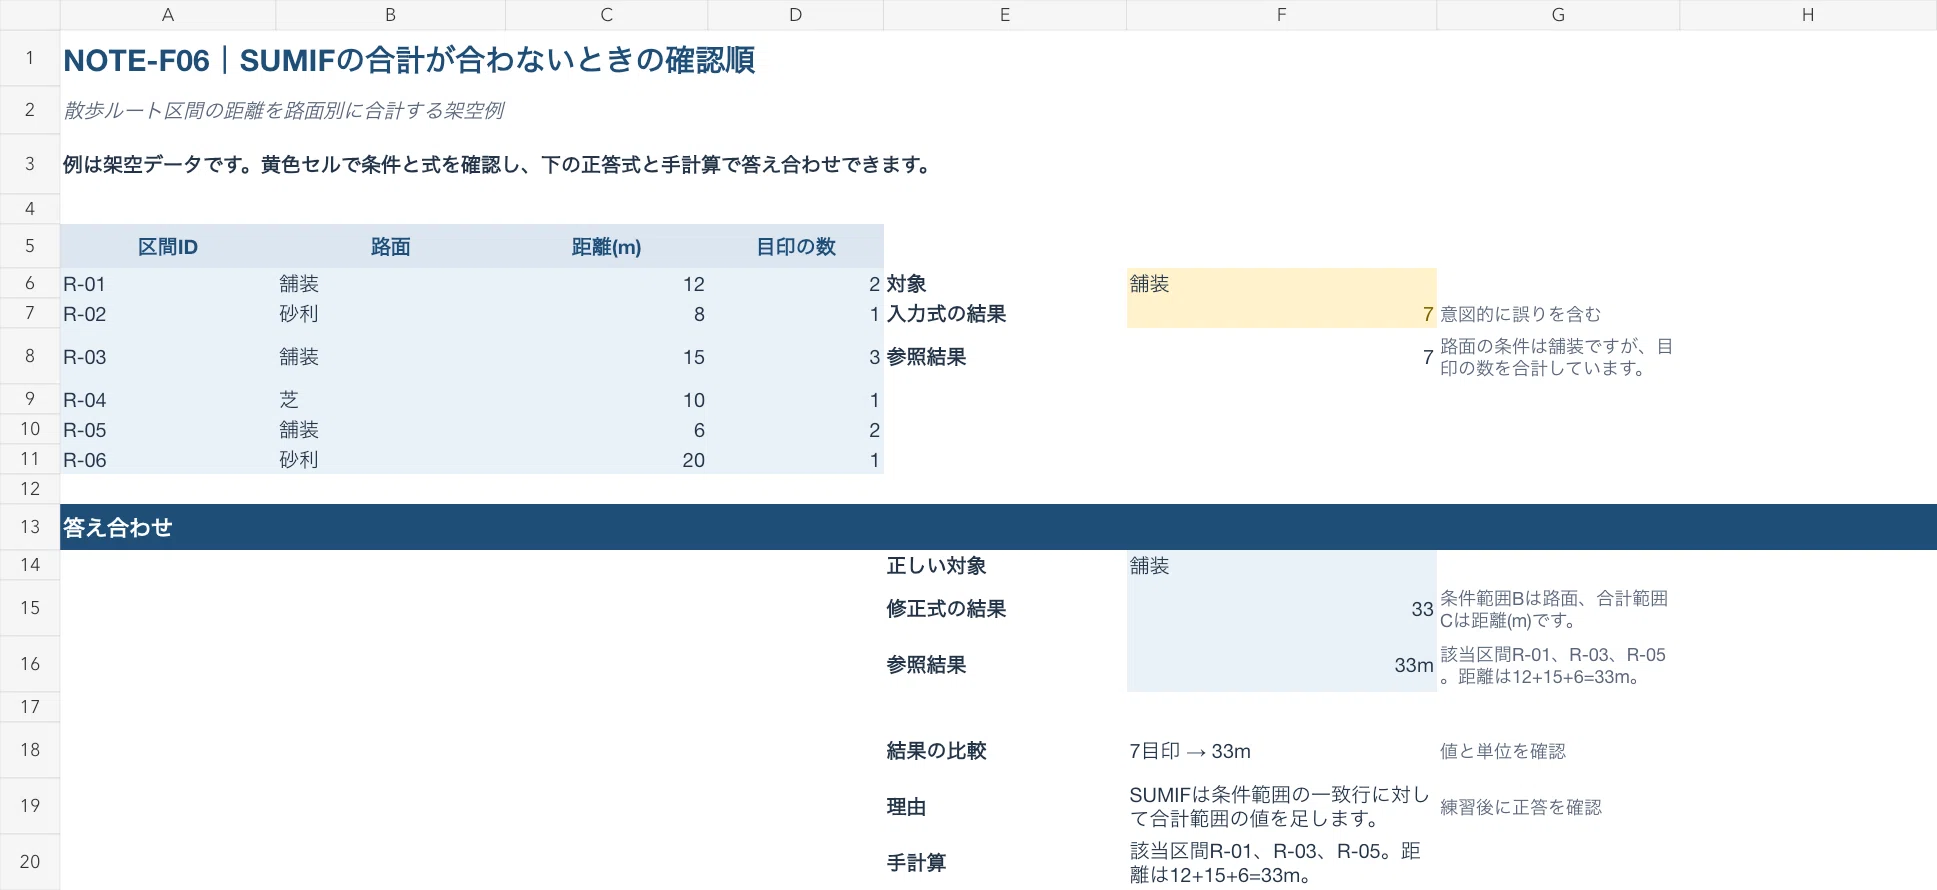The height and width of the screenshot is (890, 1937).
Task: Select the column C header
Action: [606, 15]
